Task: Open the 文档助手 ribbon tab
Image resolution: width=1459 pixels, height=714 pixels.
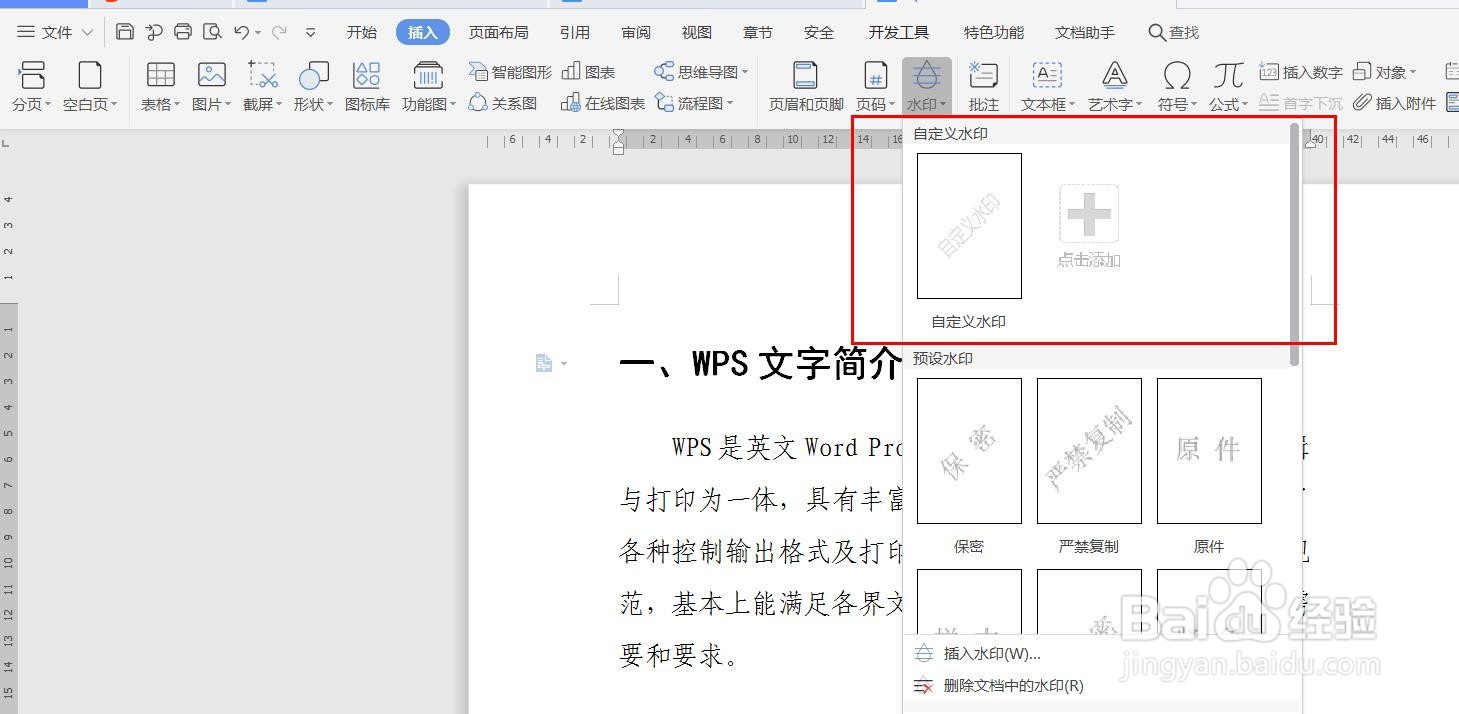Action: click(1085, 32)
